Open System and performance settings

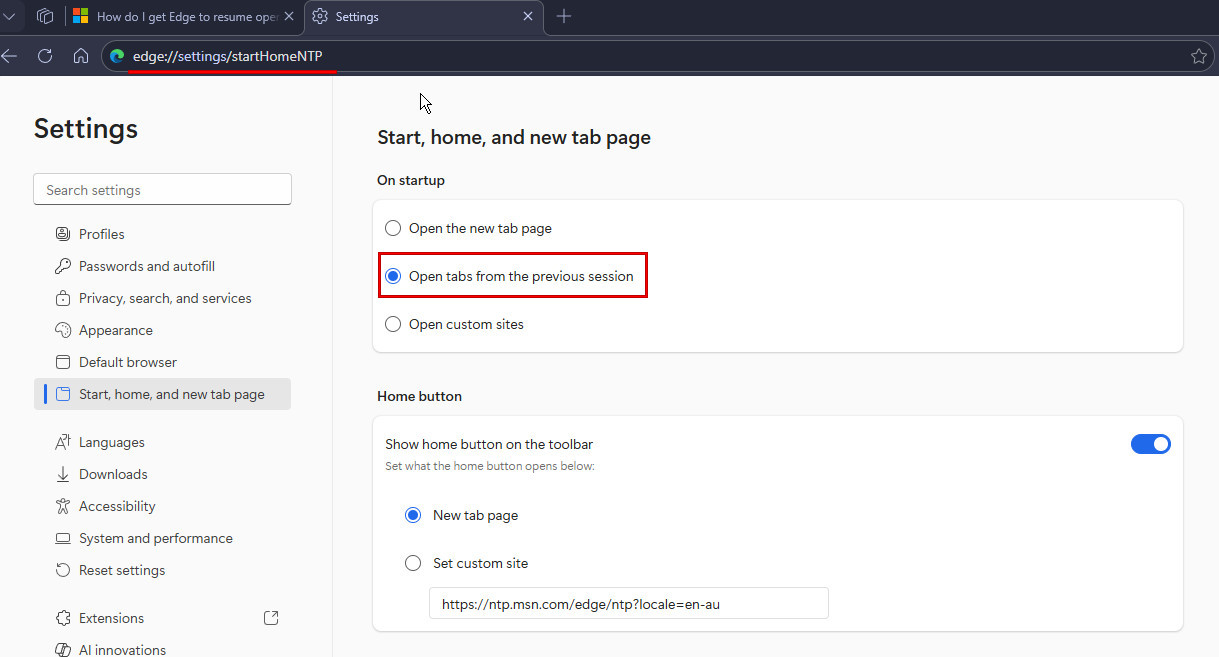click(x=154, y=537)
